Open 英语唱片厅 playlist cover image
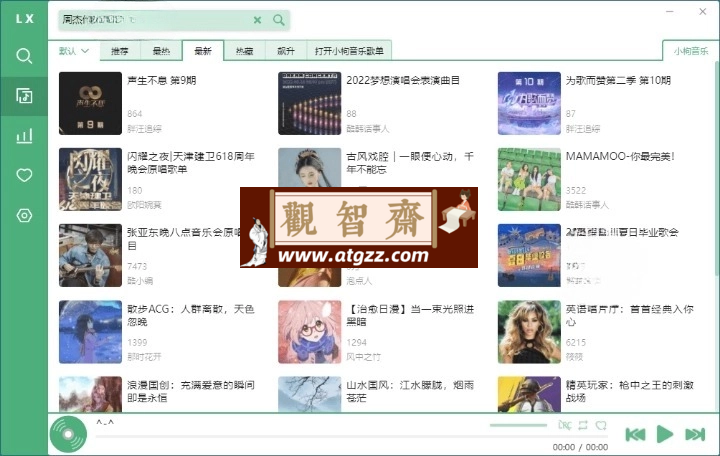The width and height of the screenshot is (720, 456). coord(529,332)
